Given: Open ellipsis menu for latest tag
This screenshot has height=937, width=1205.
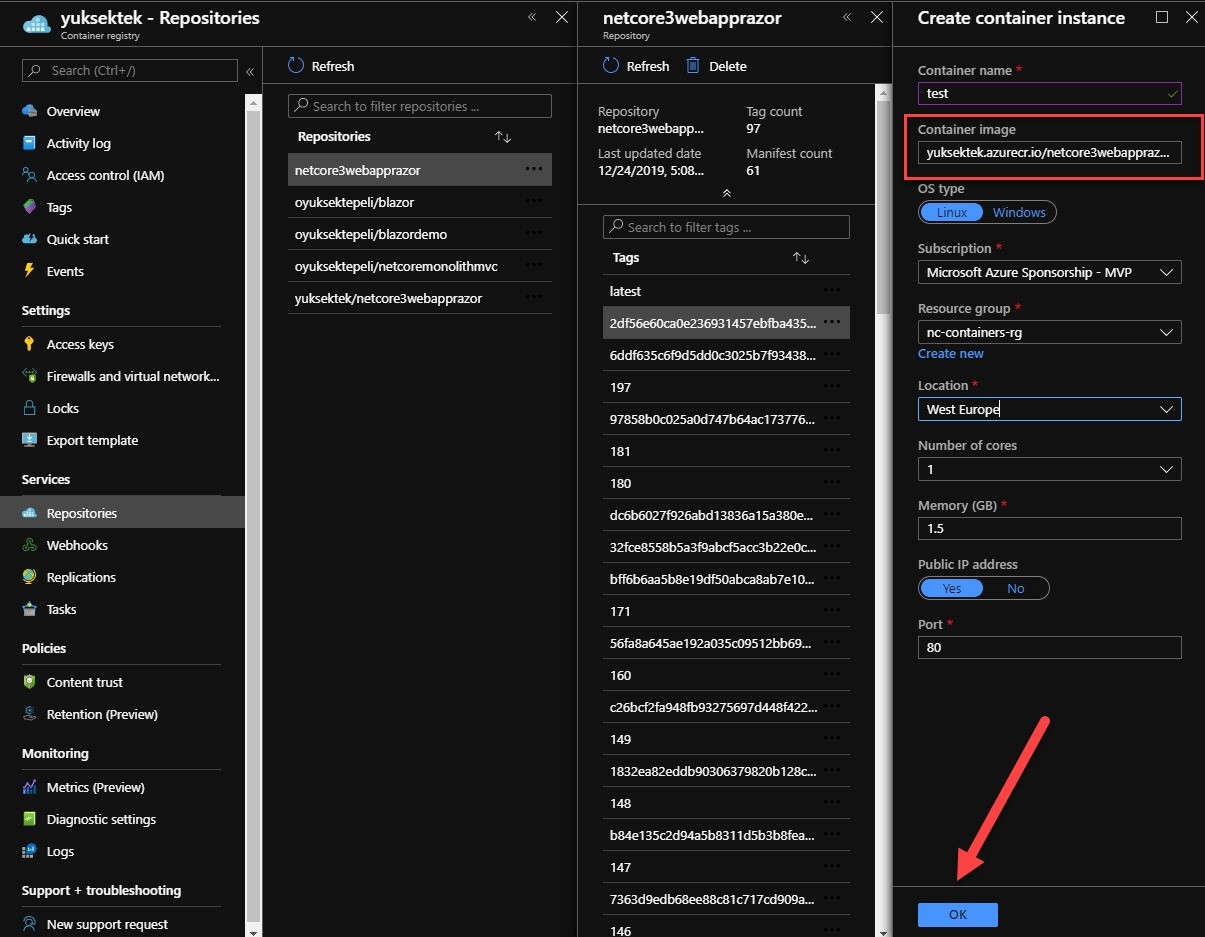Looking at the screenshot, I should tap(832, 290).
